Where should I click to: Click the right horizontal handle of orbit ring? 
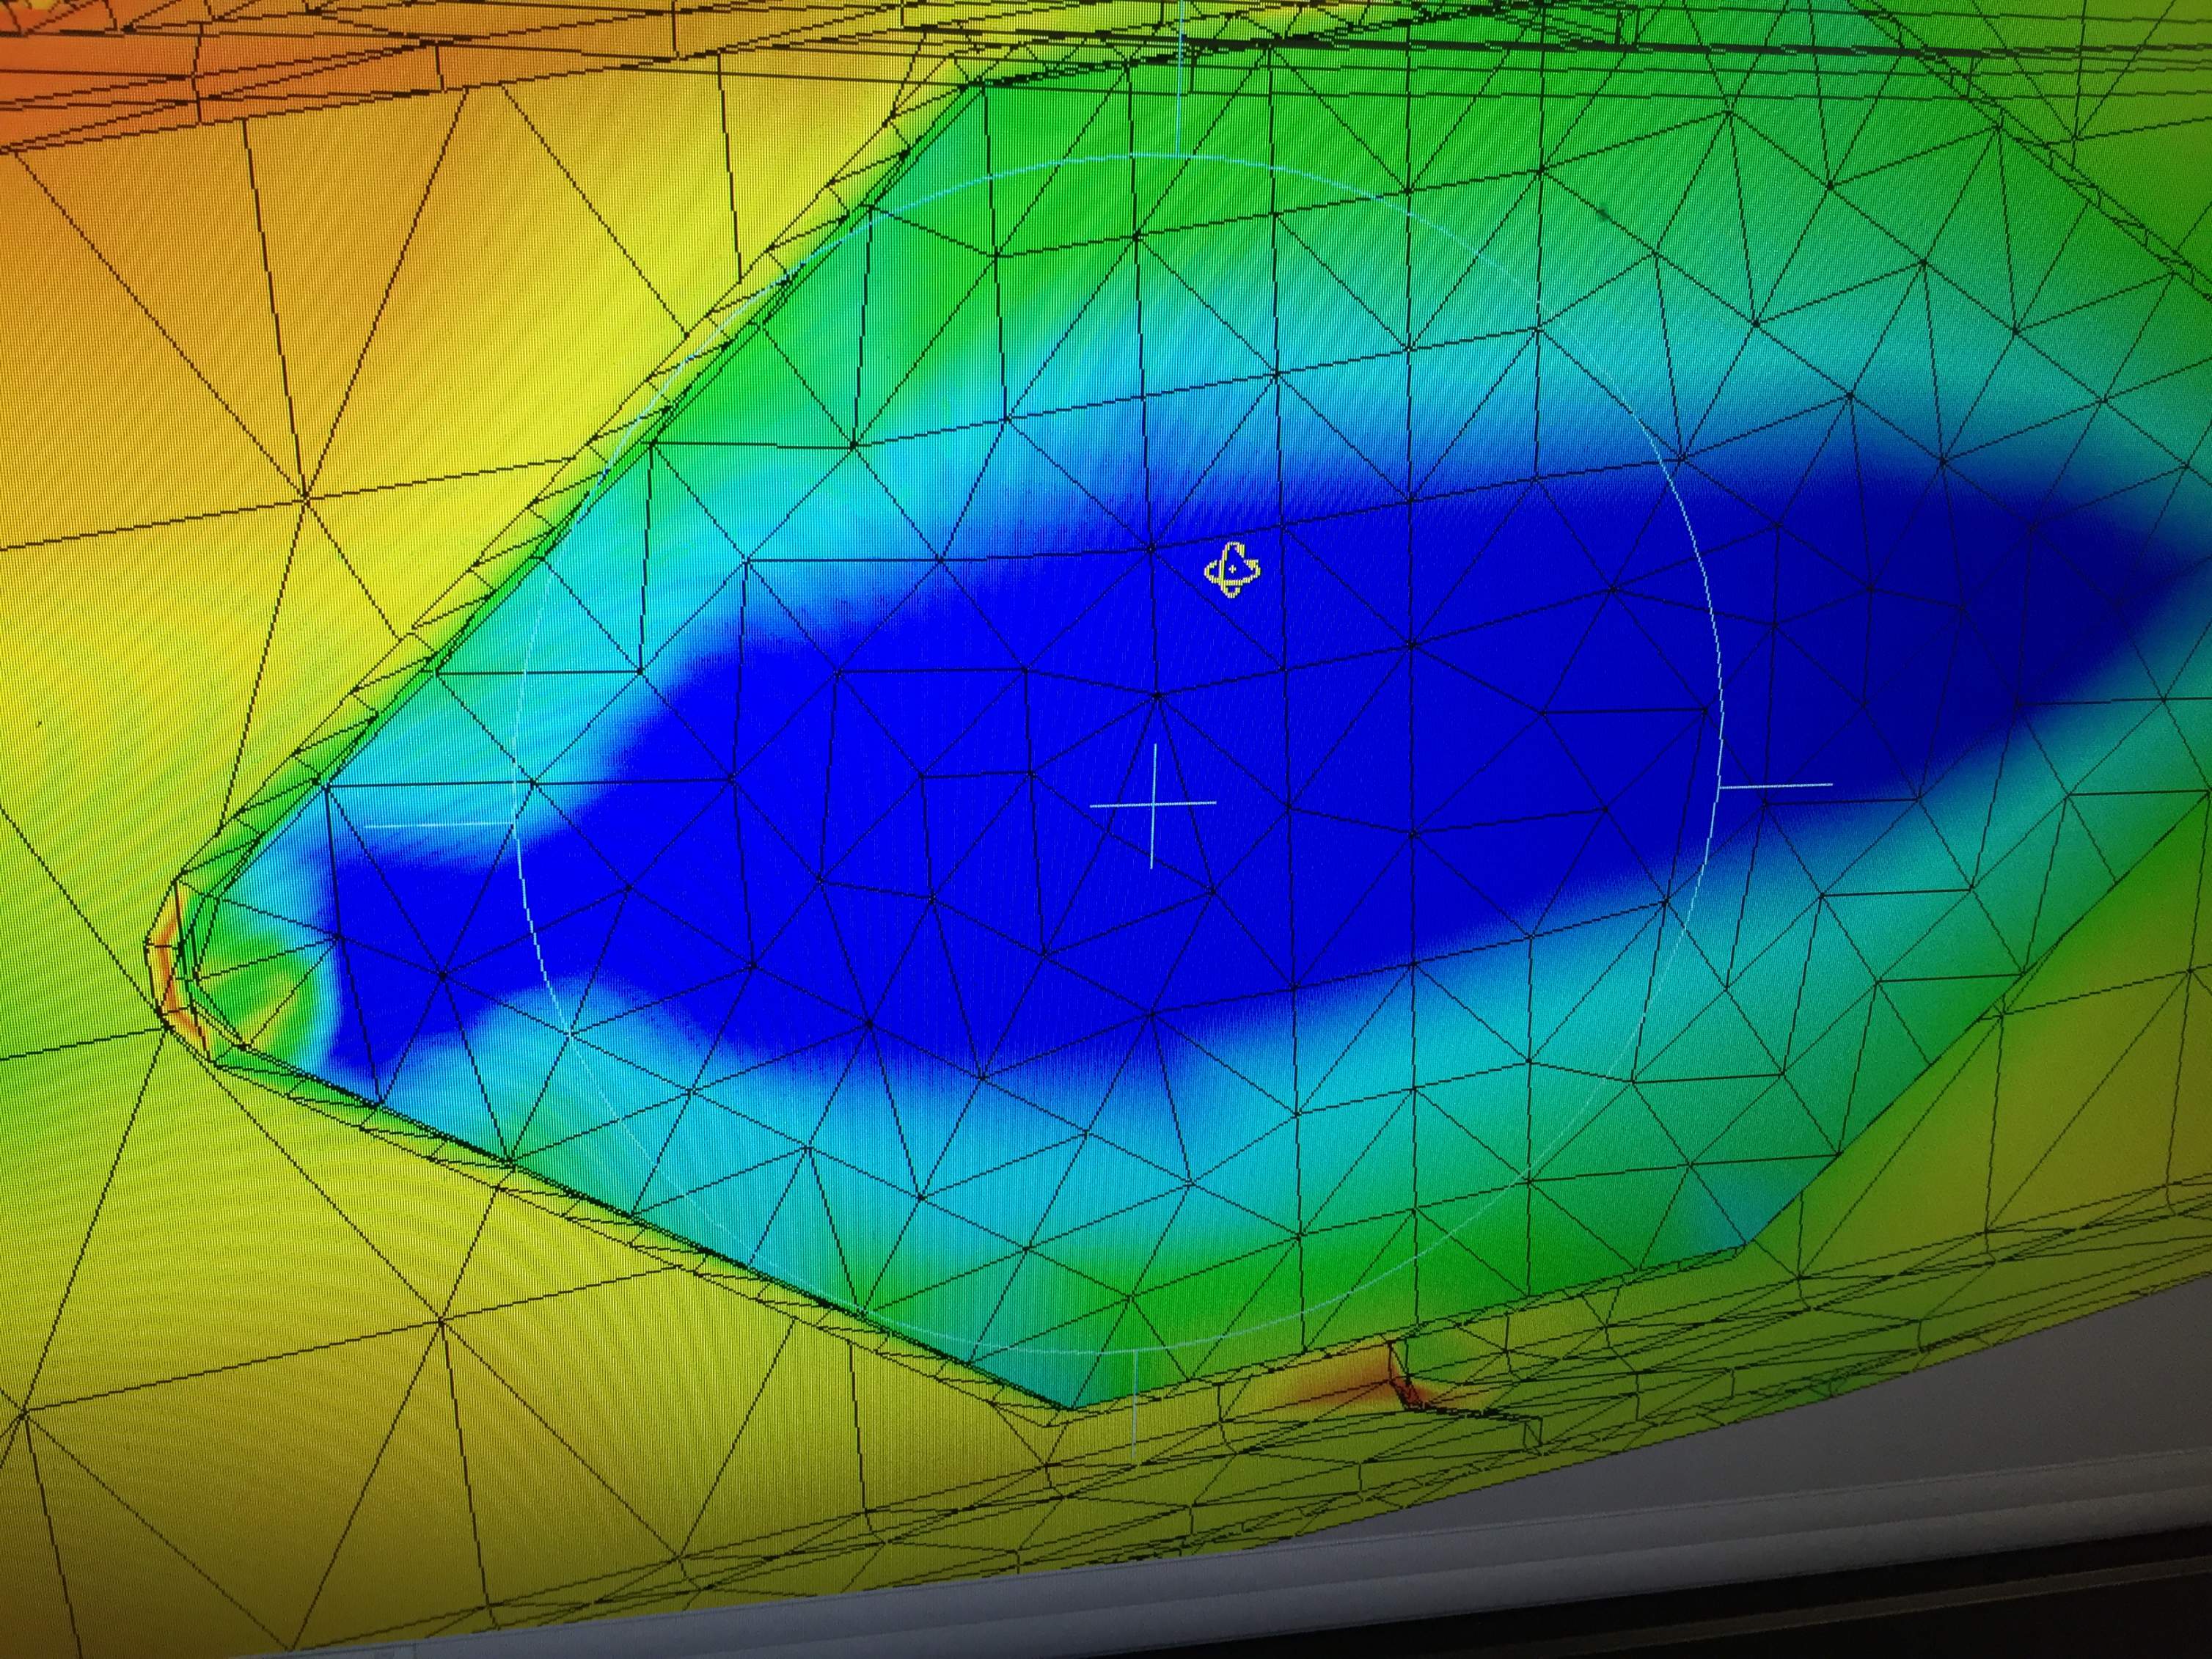pos(1776,785)
